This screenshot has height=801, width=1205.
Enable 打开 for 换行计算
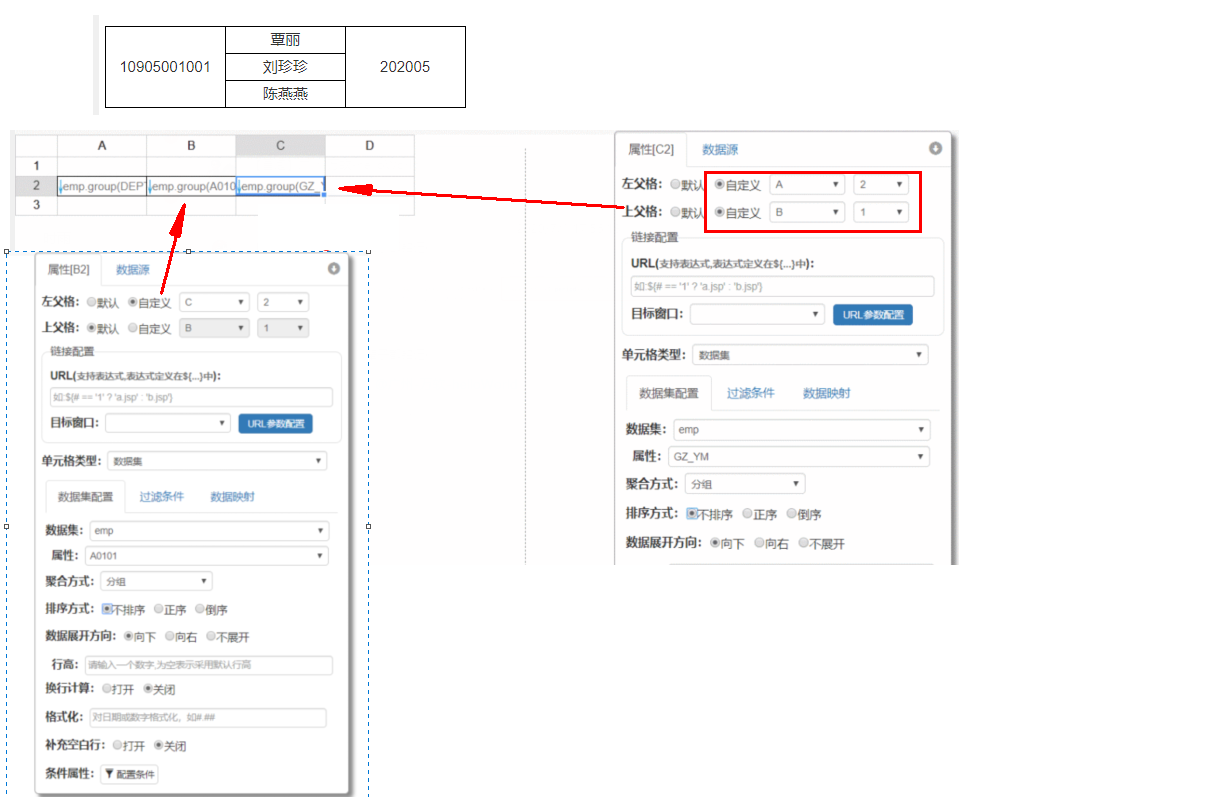(108, 688)
